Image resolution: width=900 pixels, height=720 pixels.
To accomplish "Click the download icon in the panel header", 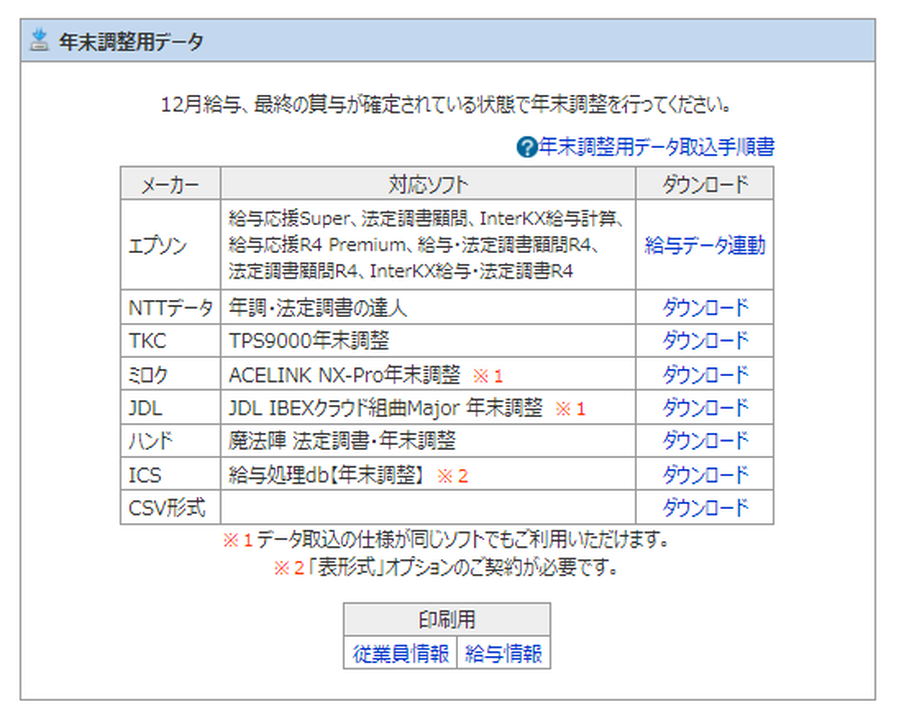I will (x=39, y=41).
